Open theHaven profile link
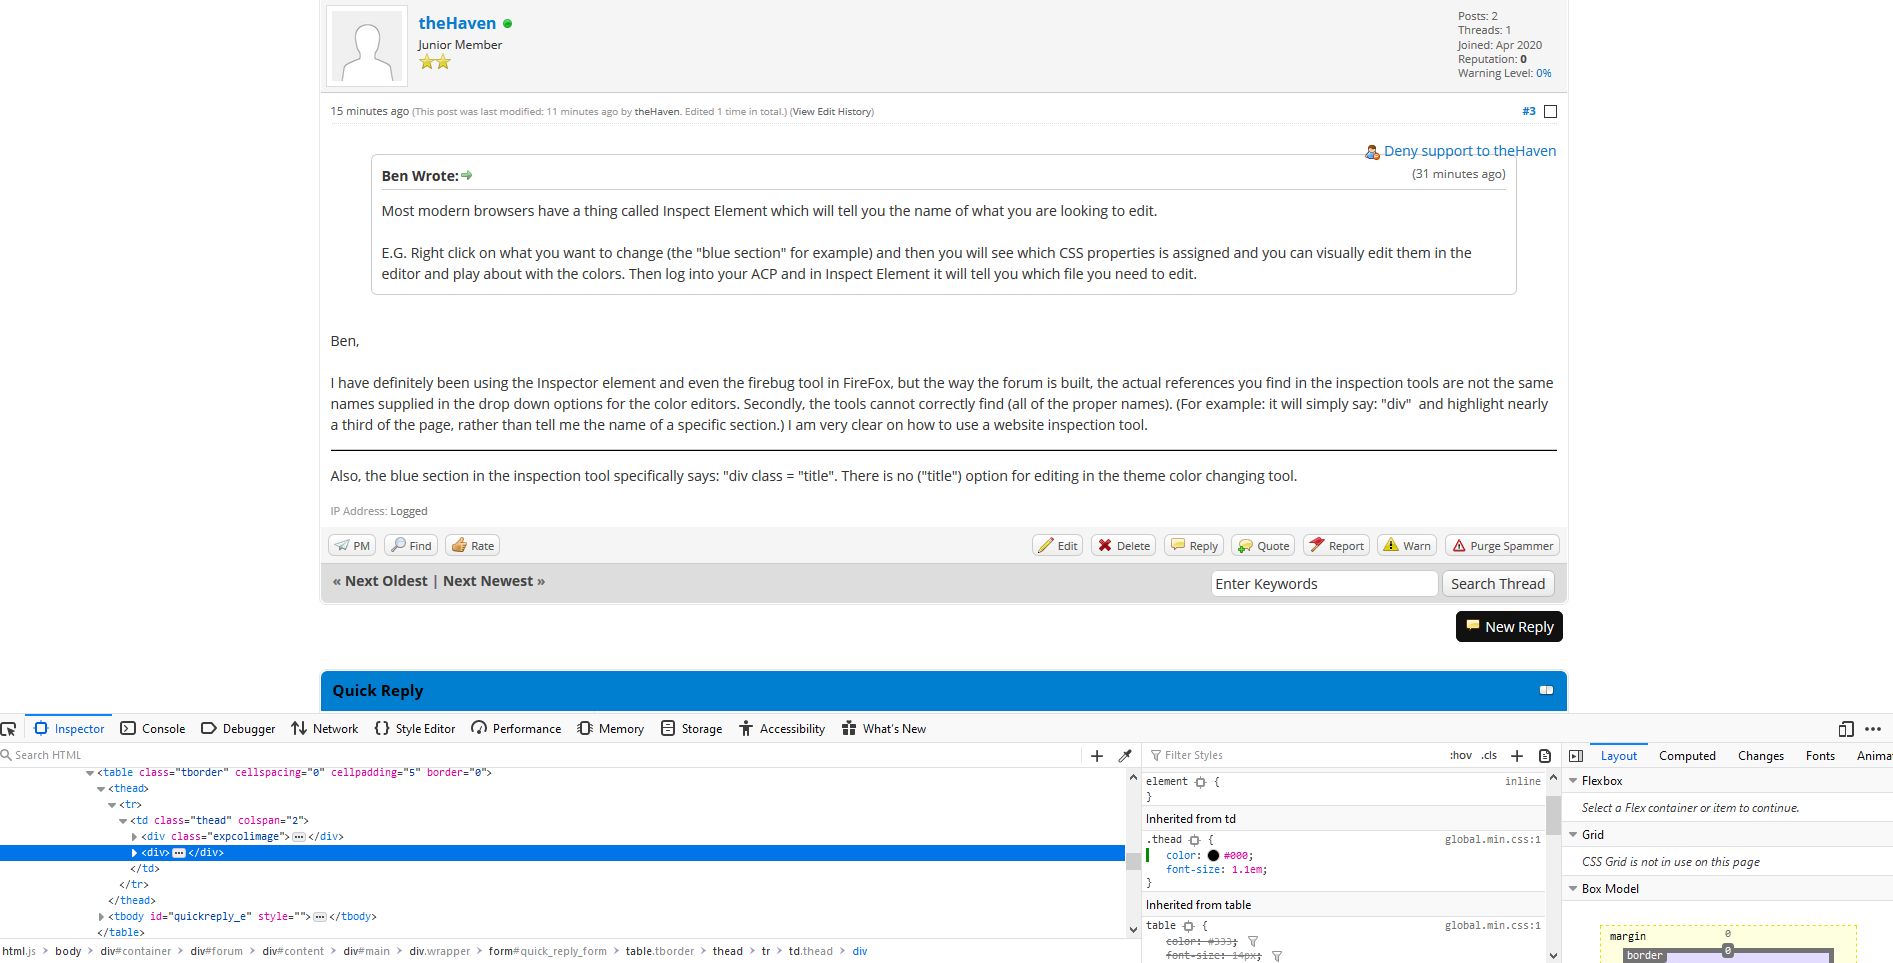This screenshot has height=963, width=1893. (457, 23)
